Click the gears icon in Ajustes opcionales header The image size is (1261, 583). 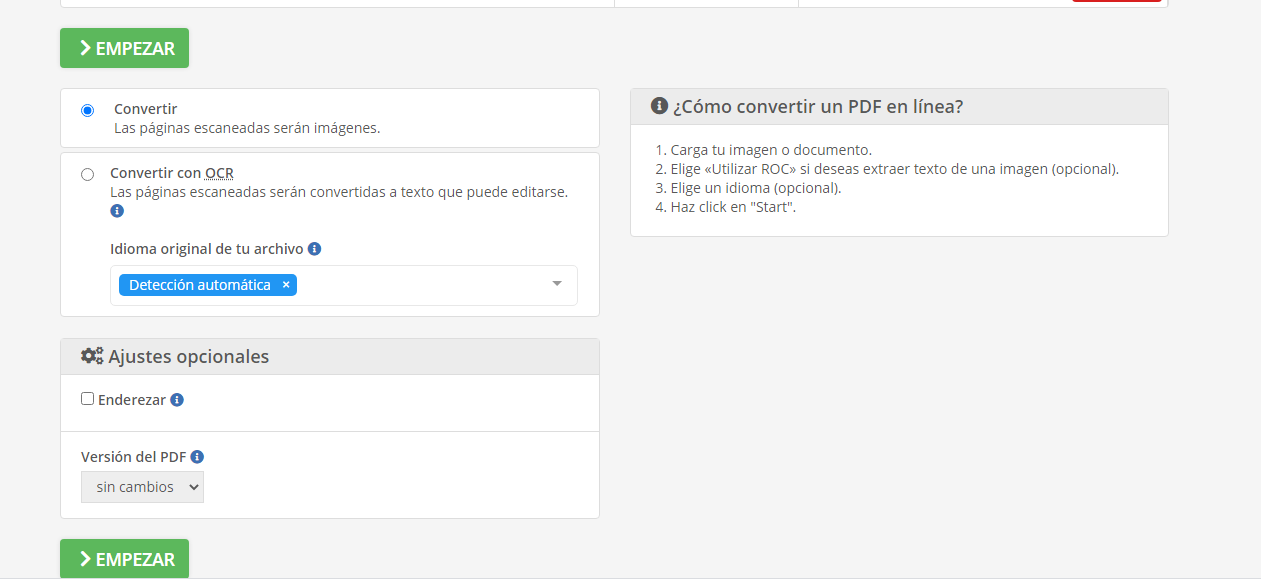[92, 356]
